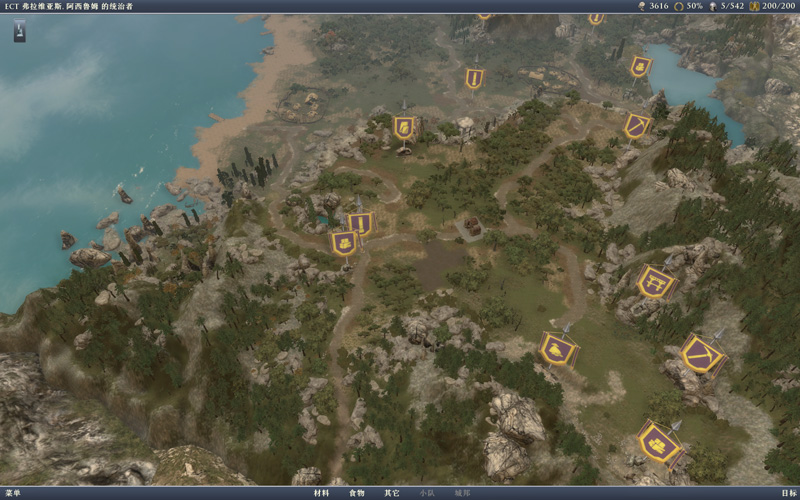Select the walled village on the sandy coast

(302, 106)
